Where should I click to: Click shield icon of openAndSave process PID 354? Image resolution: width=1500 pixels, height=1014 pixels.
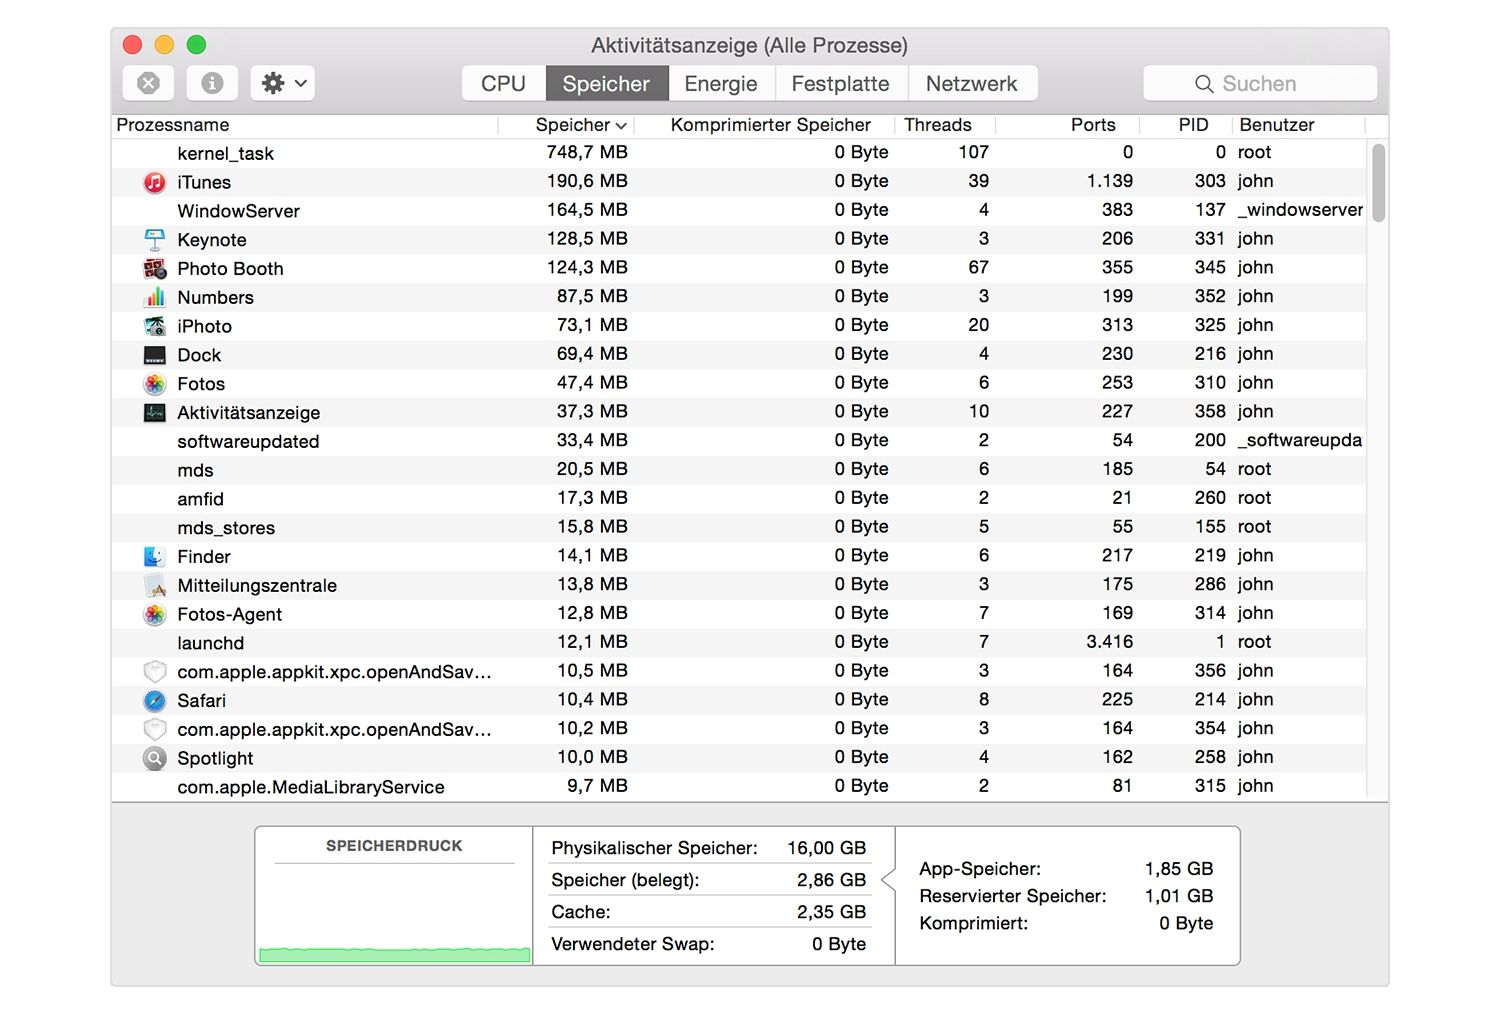(154, 729)
